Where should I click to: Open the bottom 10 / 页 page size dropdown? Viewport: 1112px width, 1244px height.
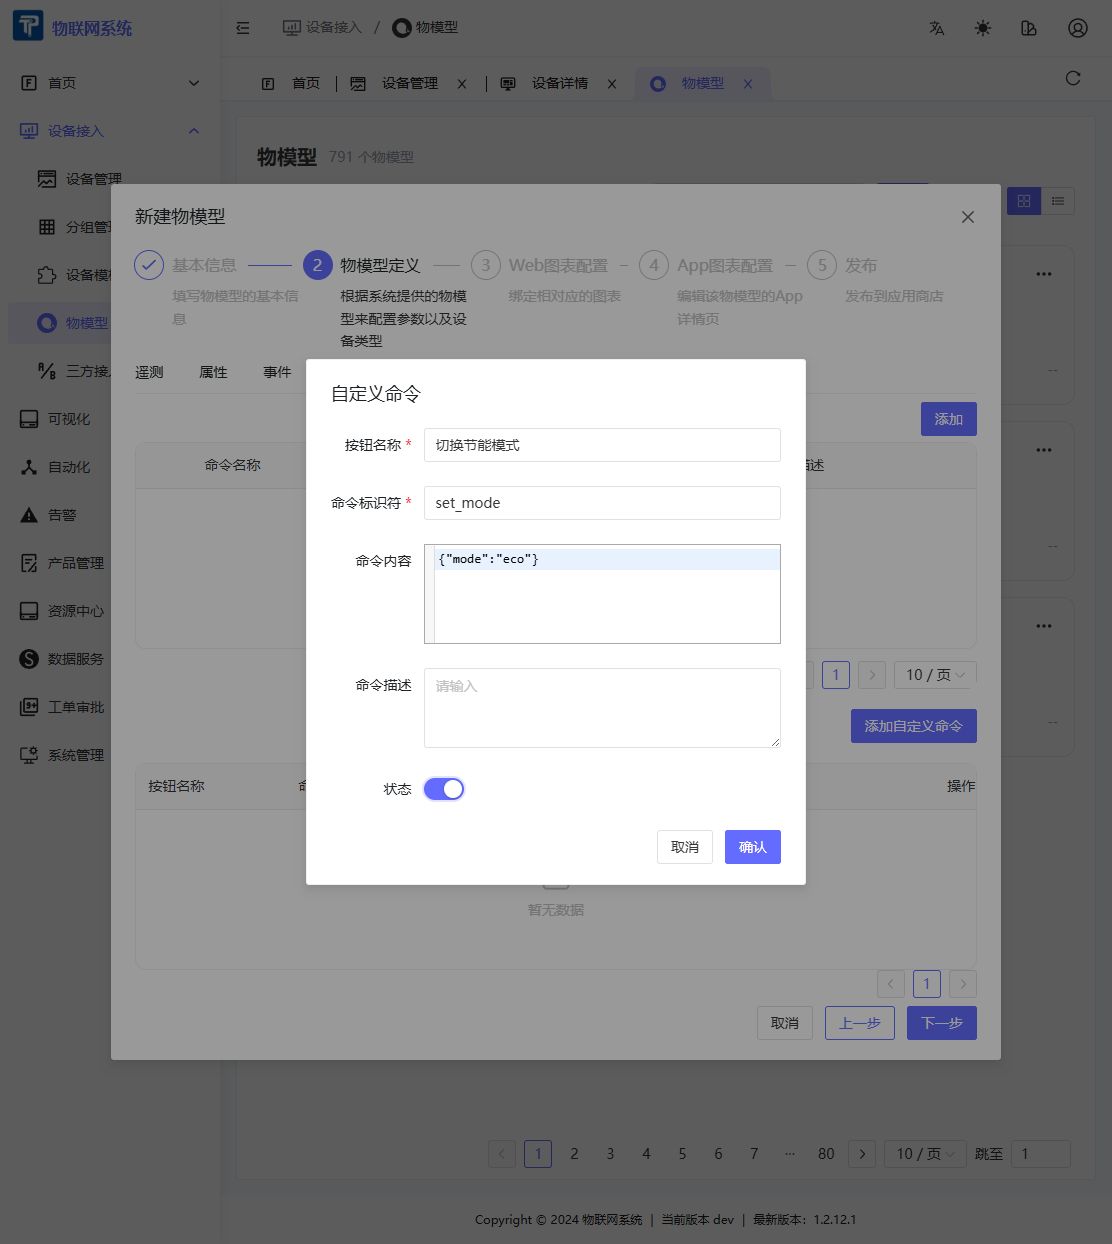point(926,1154)
